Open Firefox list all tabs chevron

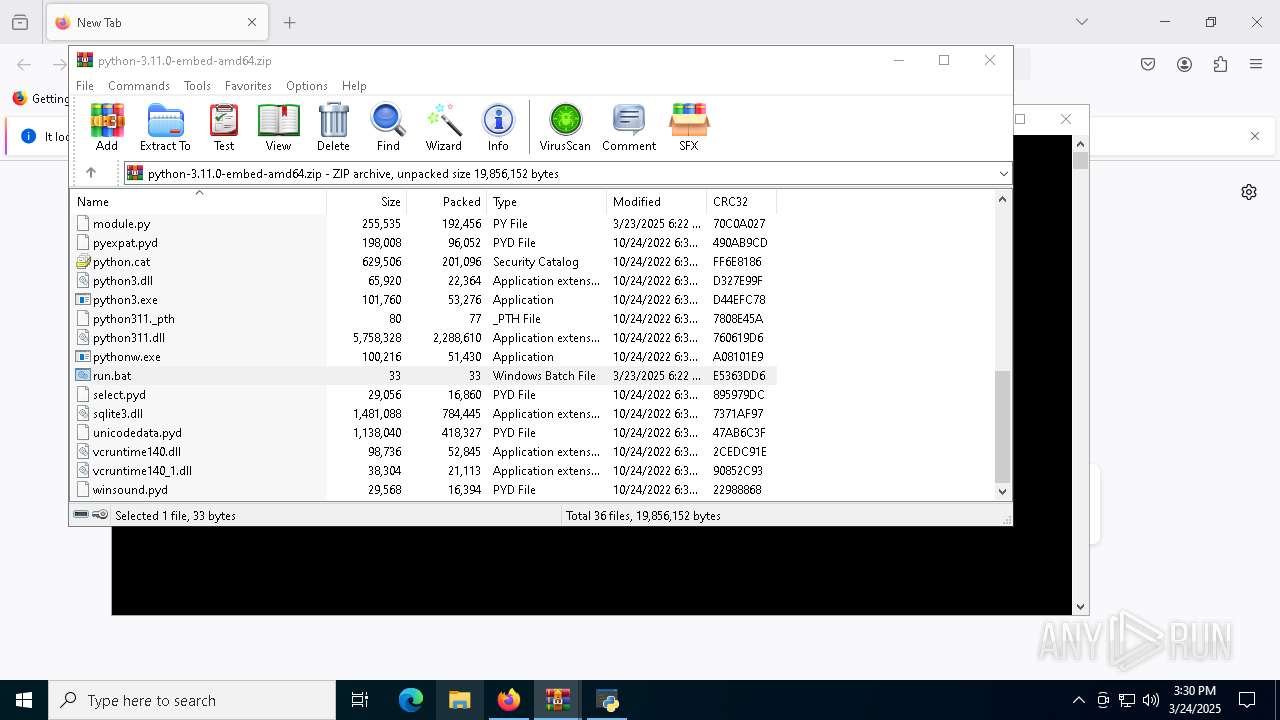(x=1081, y=22)
